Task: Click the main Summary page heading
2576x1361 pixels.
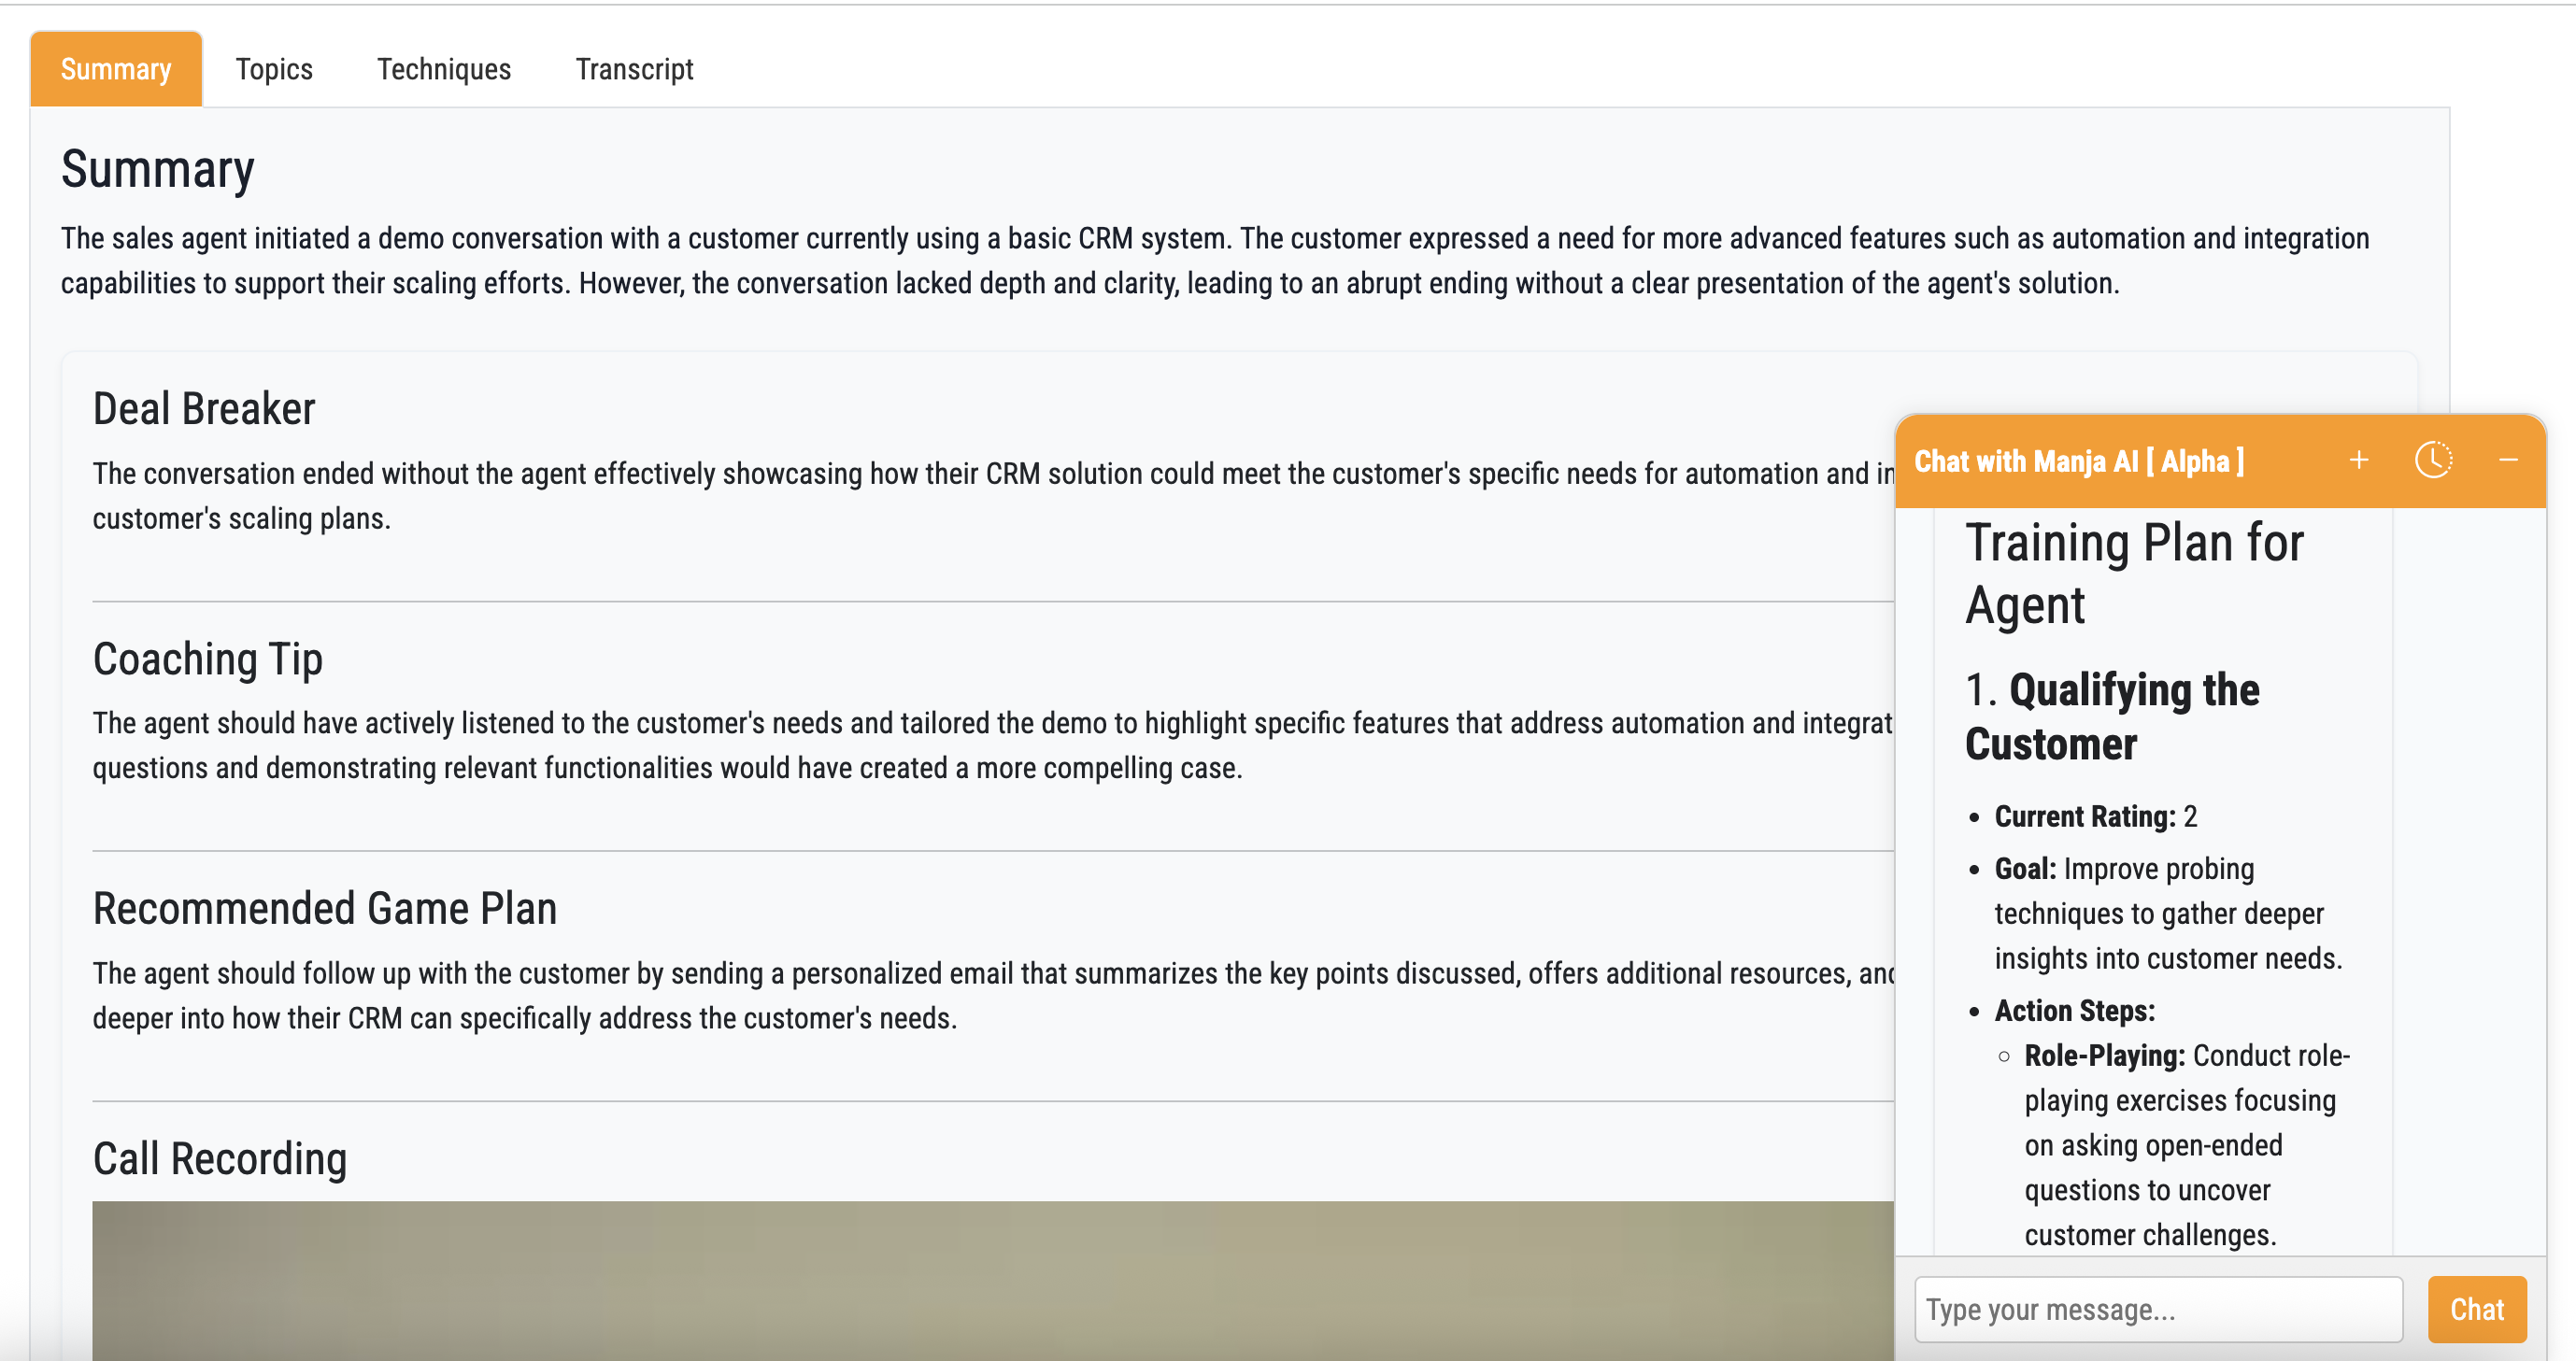Action: (158, 169)
